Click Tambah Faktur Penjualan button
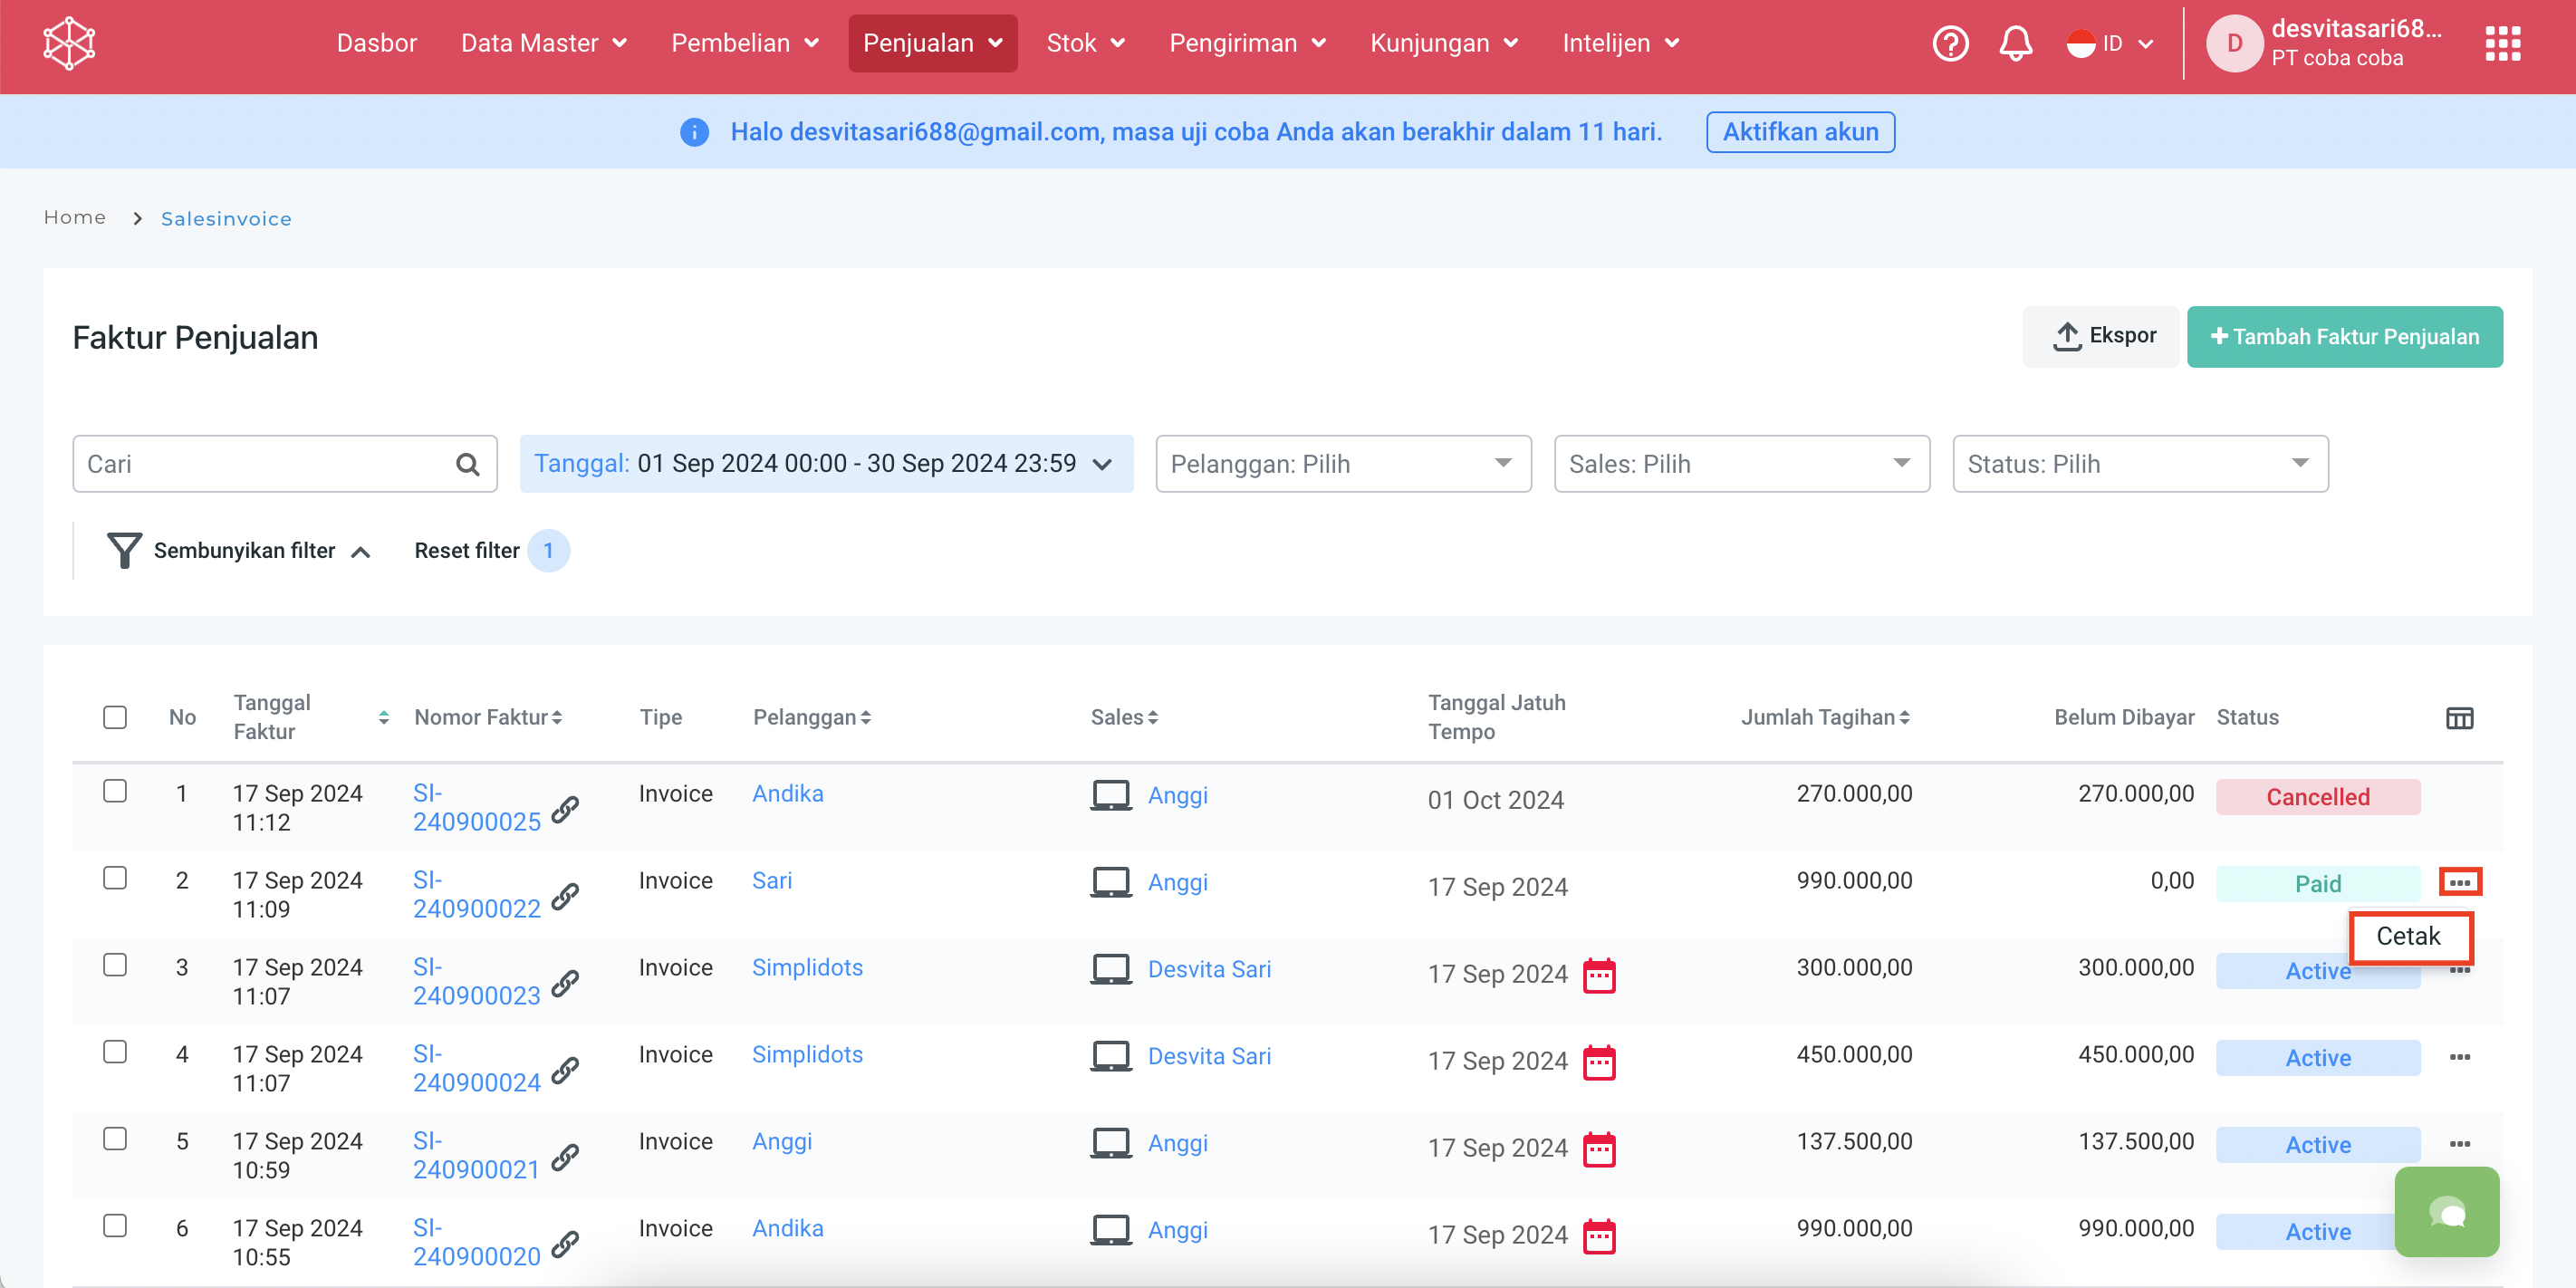This screenshot has width=2576, height=1288. 2344,337
